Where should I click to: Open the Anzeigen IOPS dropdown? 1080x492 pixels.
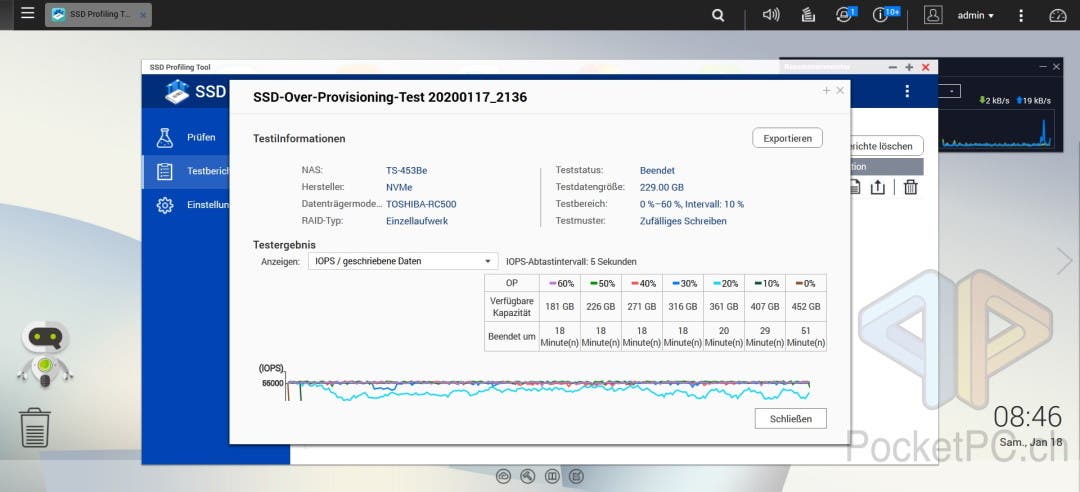[x=403, y=261]
